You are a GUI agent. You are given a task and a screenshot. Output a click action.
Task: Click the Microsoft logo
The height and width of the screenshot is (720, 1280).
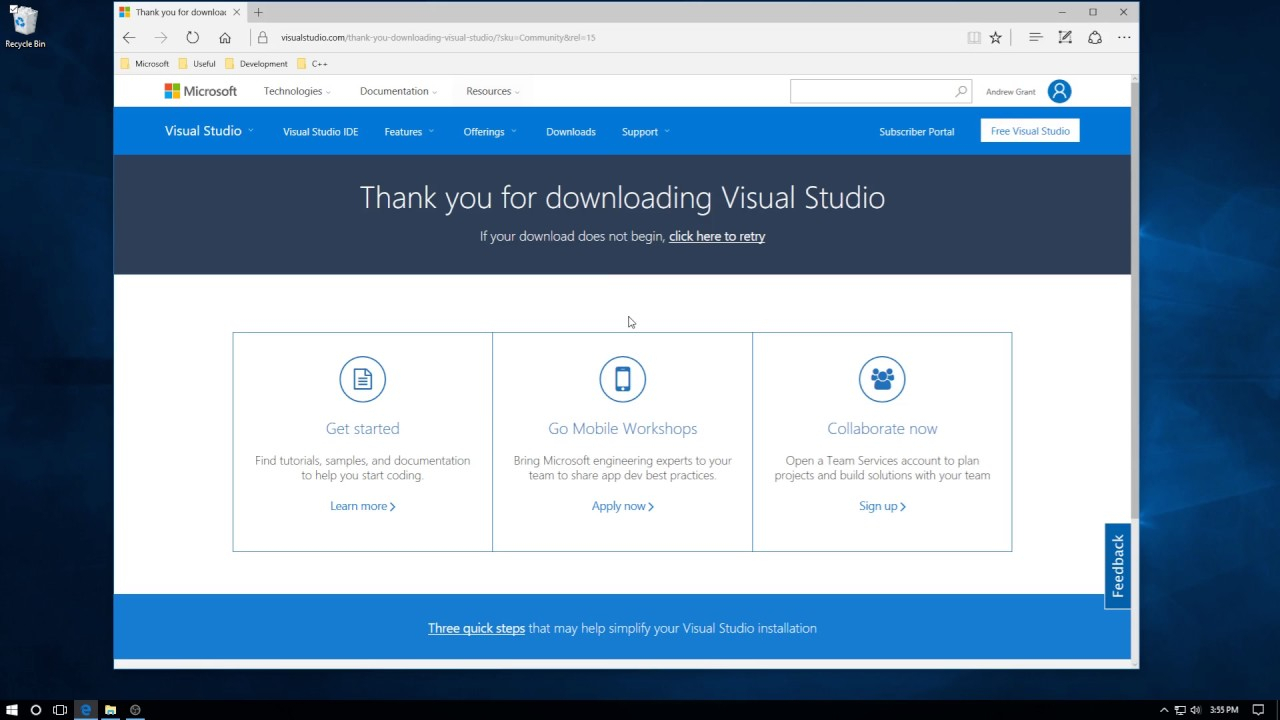click(201, 91)
